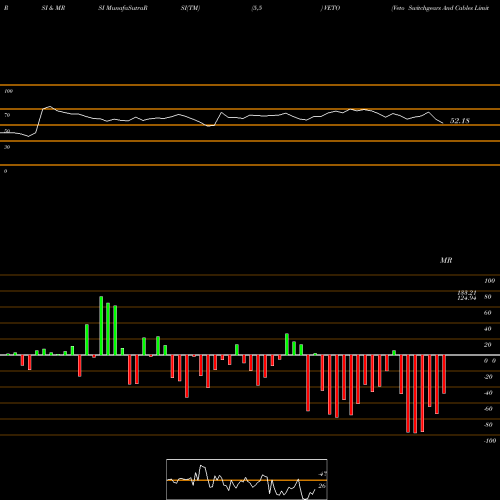Click the MR axis label -100

[x=490, y=441]
